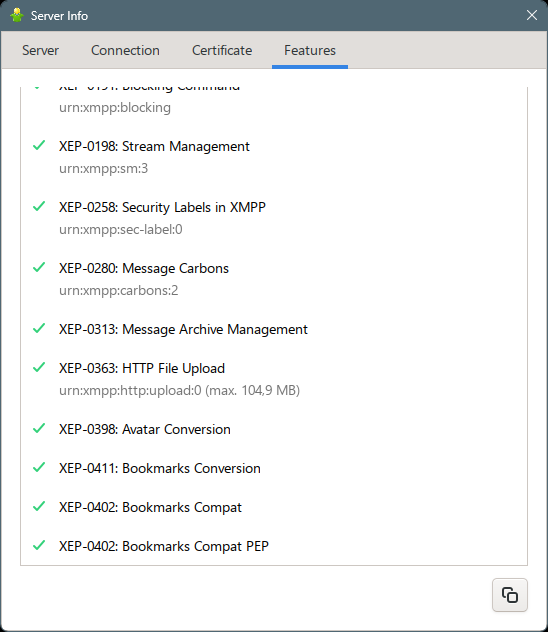Viewport: 548px width, 632px height.
Task: Click checkmark beside XEP-0258 Security Labels
Action: [39, 206]
